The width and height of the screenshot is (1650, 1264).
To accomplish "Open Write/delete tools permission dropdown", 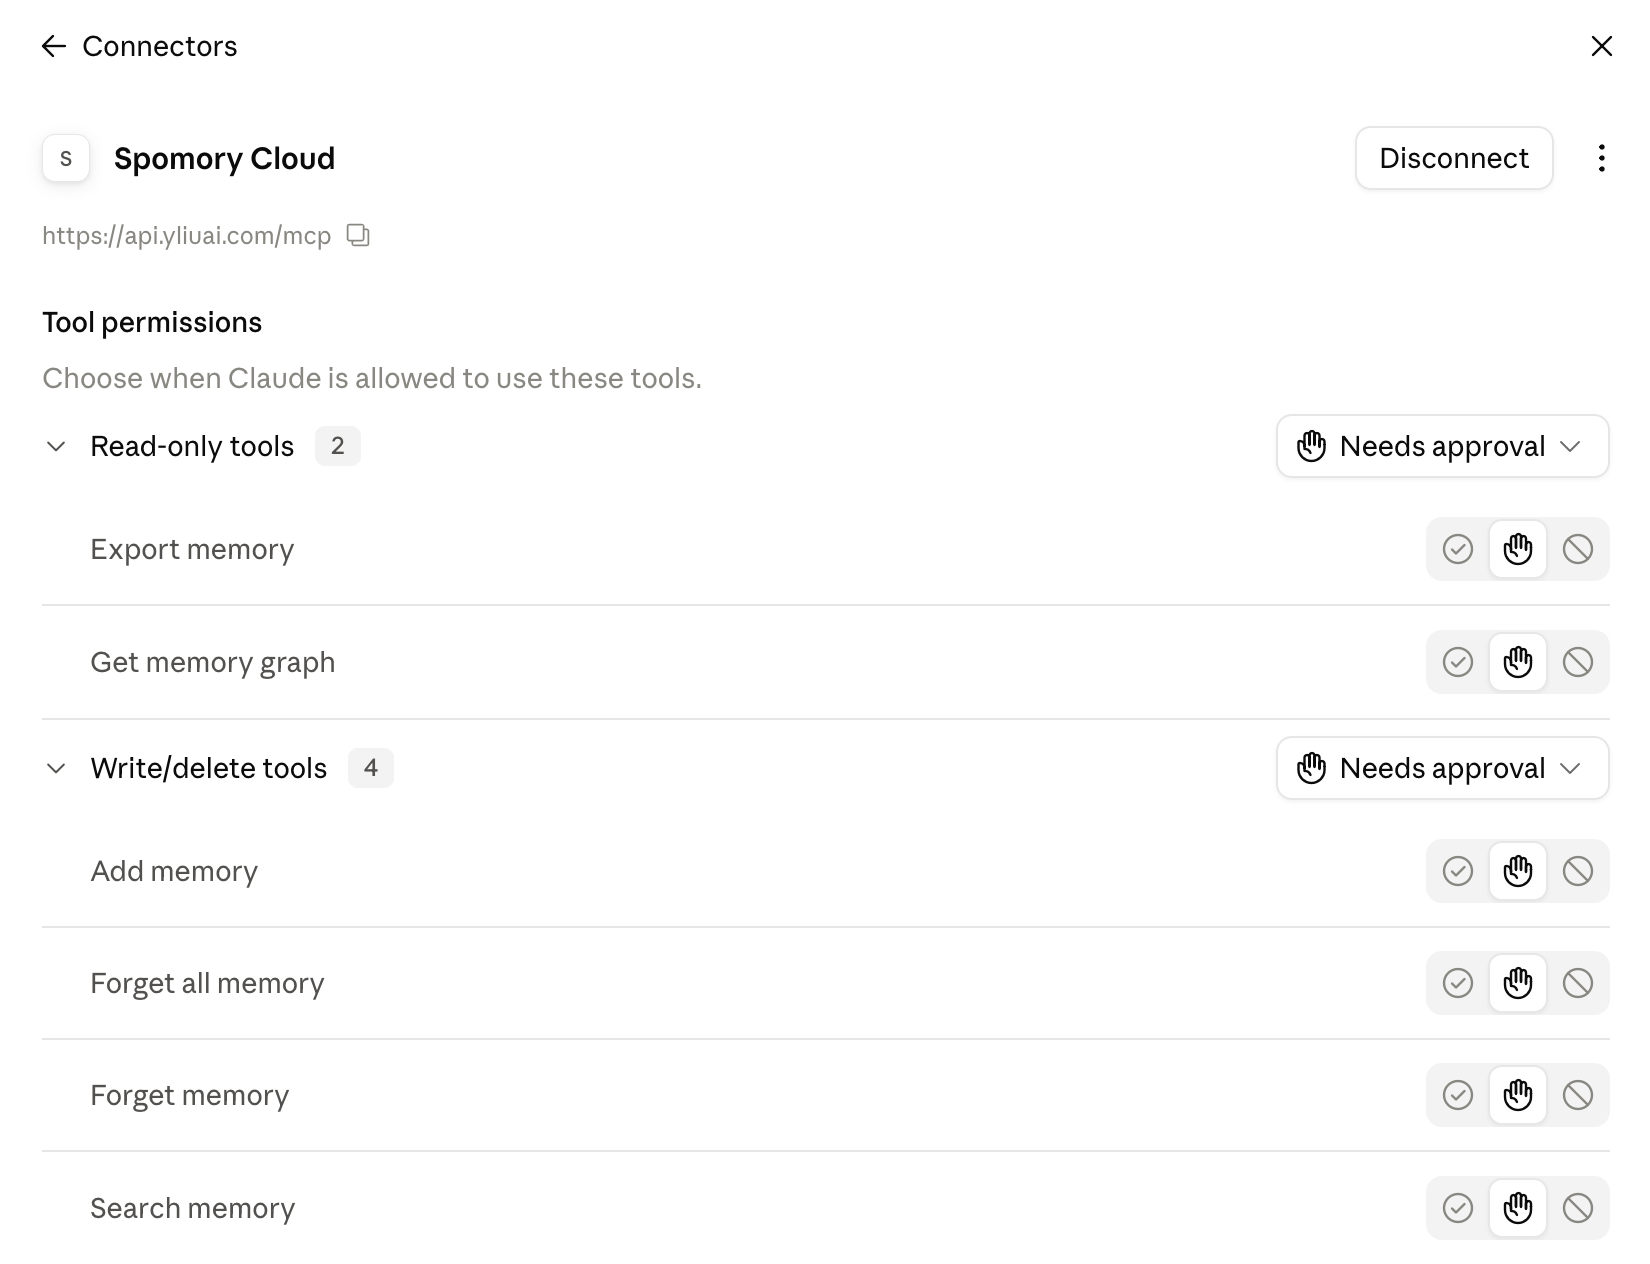I will pos(1442,768).
